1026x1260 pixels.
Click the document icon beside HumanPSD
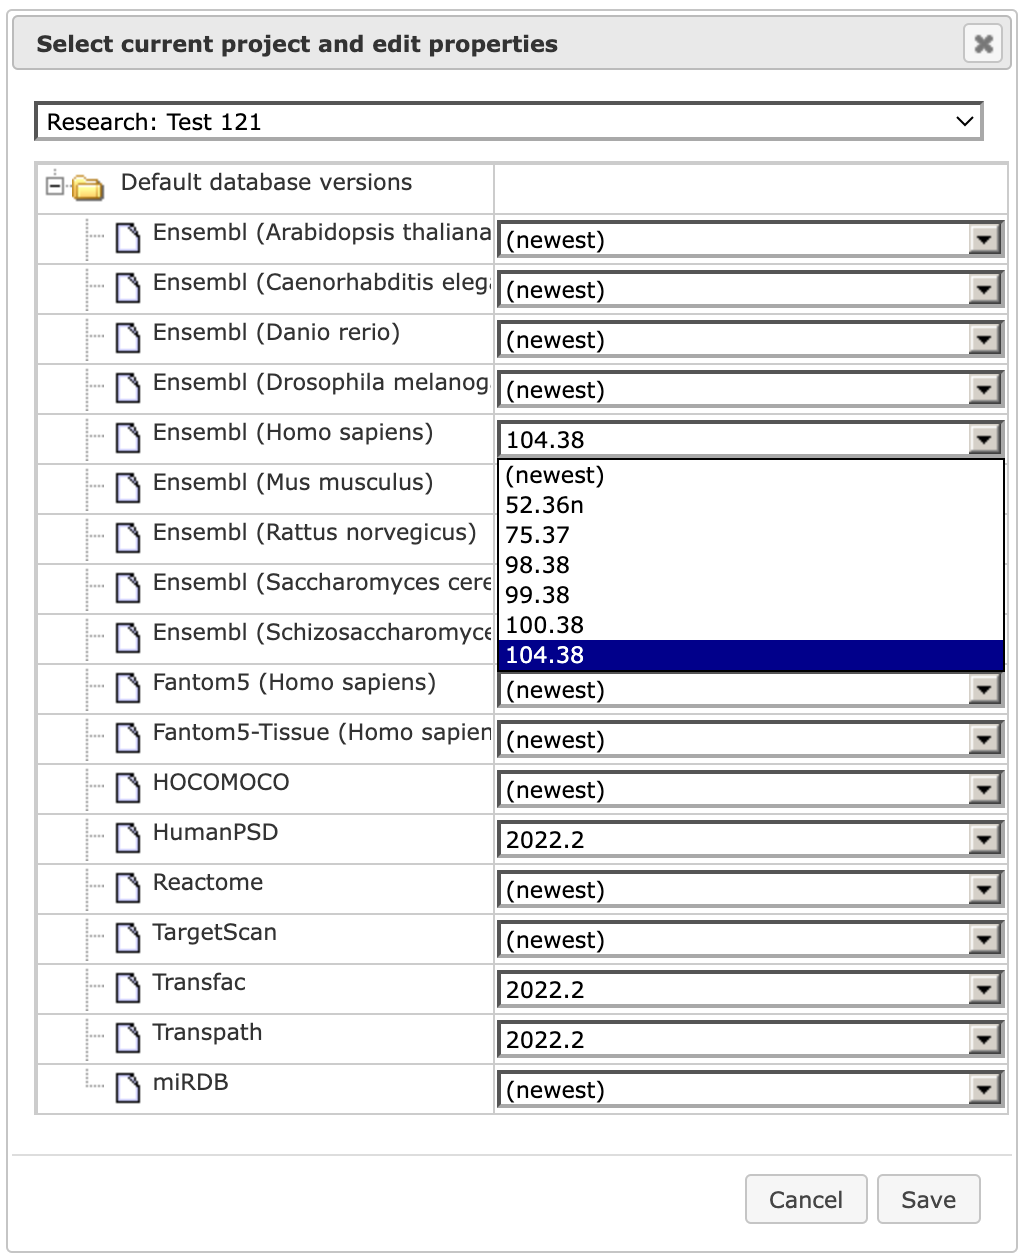click(128, 837)
